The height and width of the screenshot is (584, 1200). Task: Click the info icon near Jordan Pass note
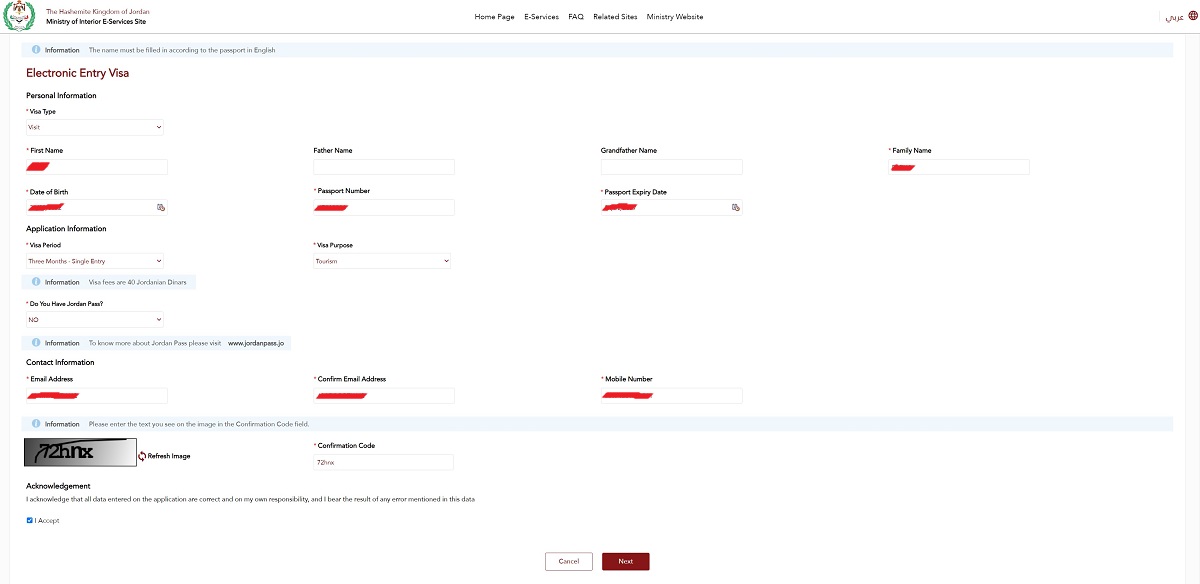coord(36,343)
